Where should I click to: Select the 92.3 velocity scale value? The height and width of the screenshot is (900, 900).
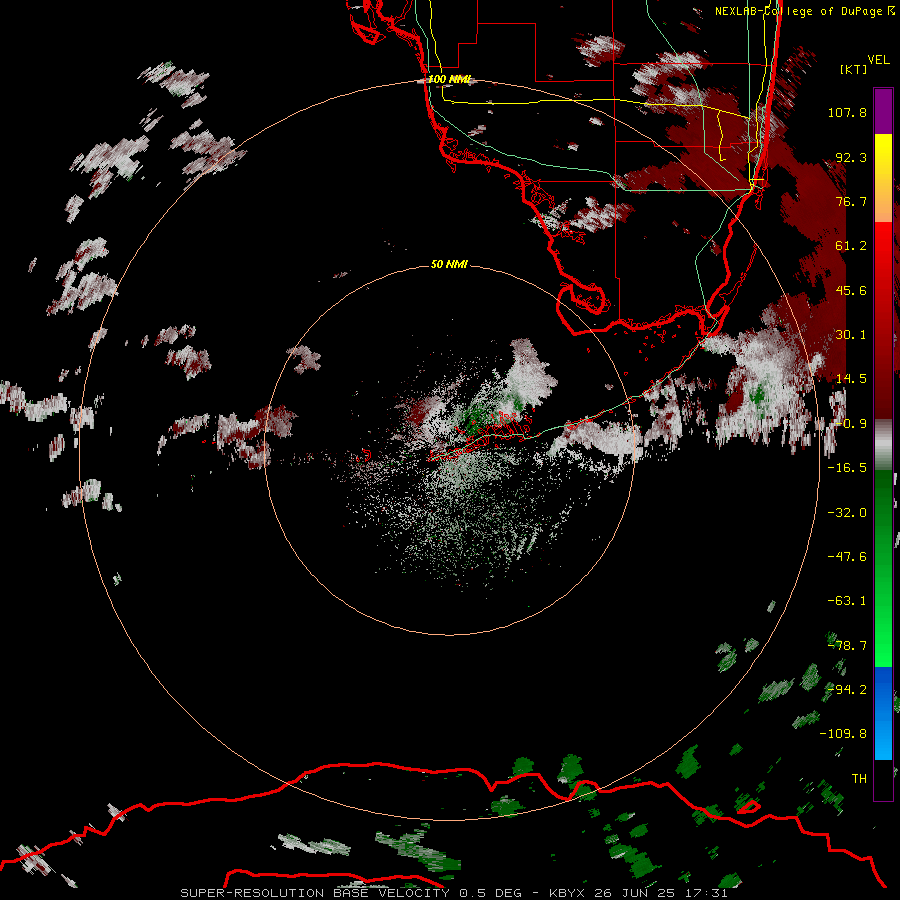click(851, 157)
